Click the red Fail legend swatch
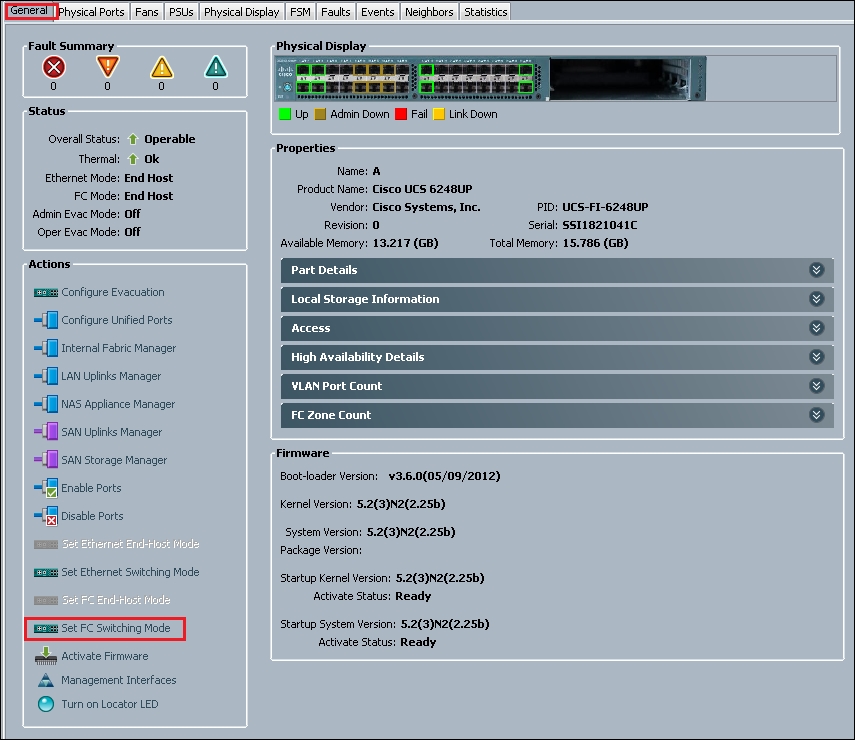 pos(401,114)
